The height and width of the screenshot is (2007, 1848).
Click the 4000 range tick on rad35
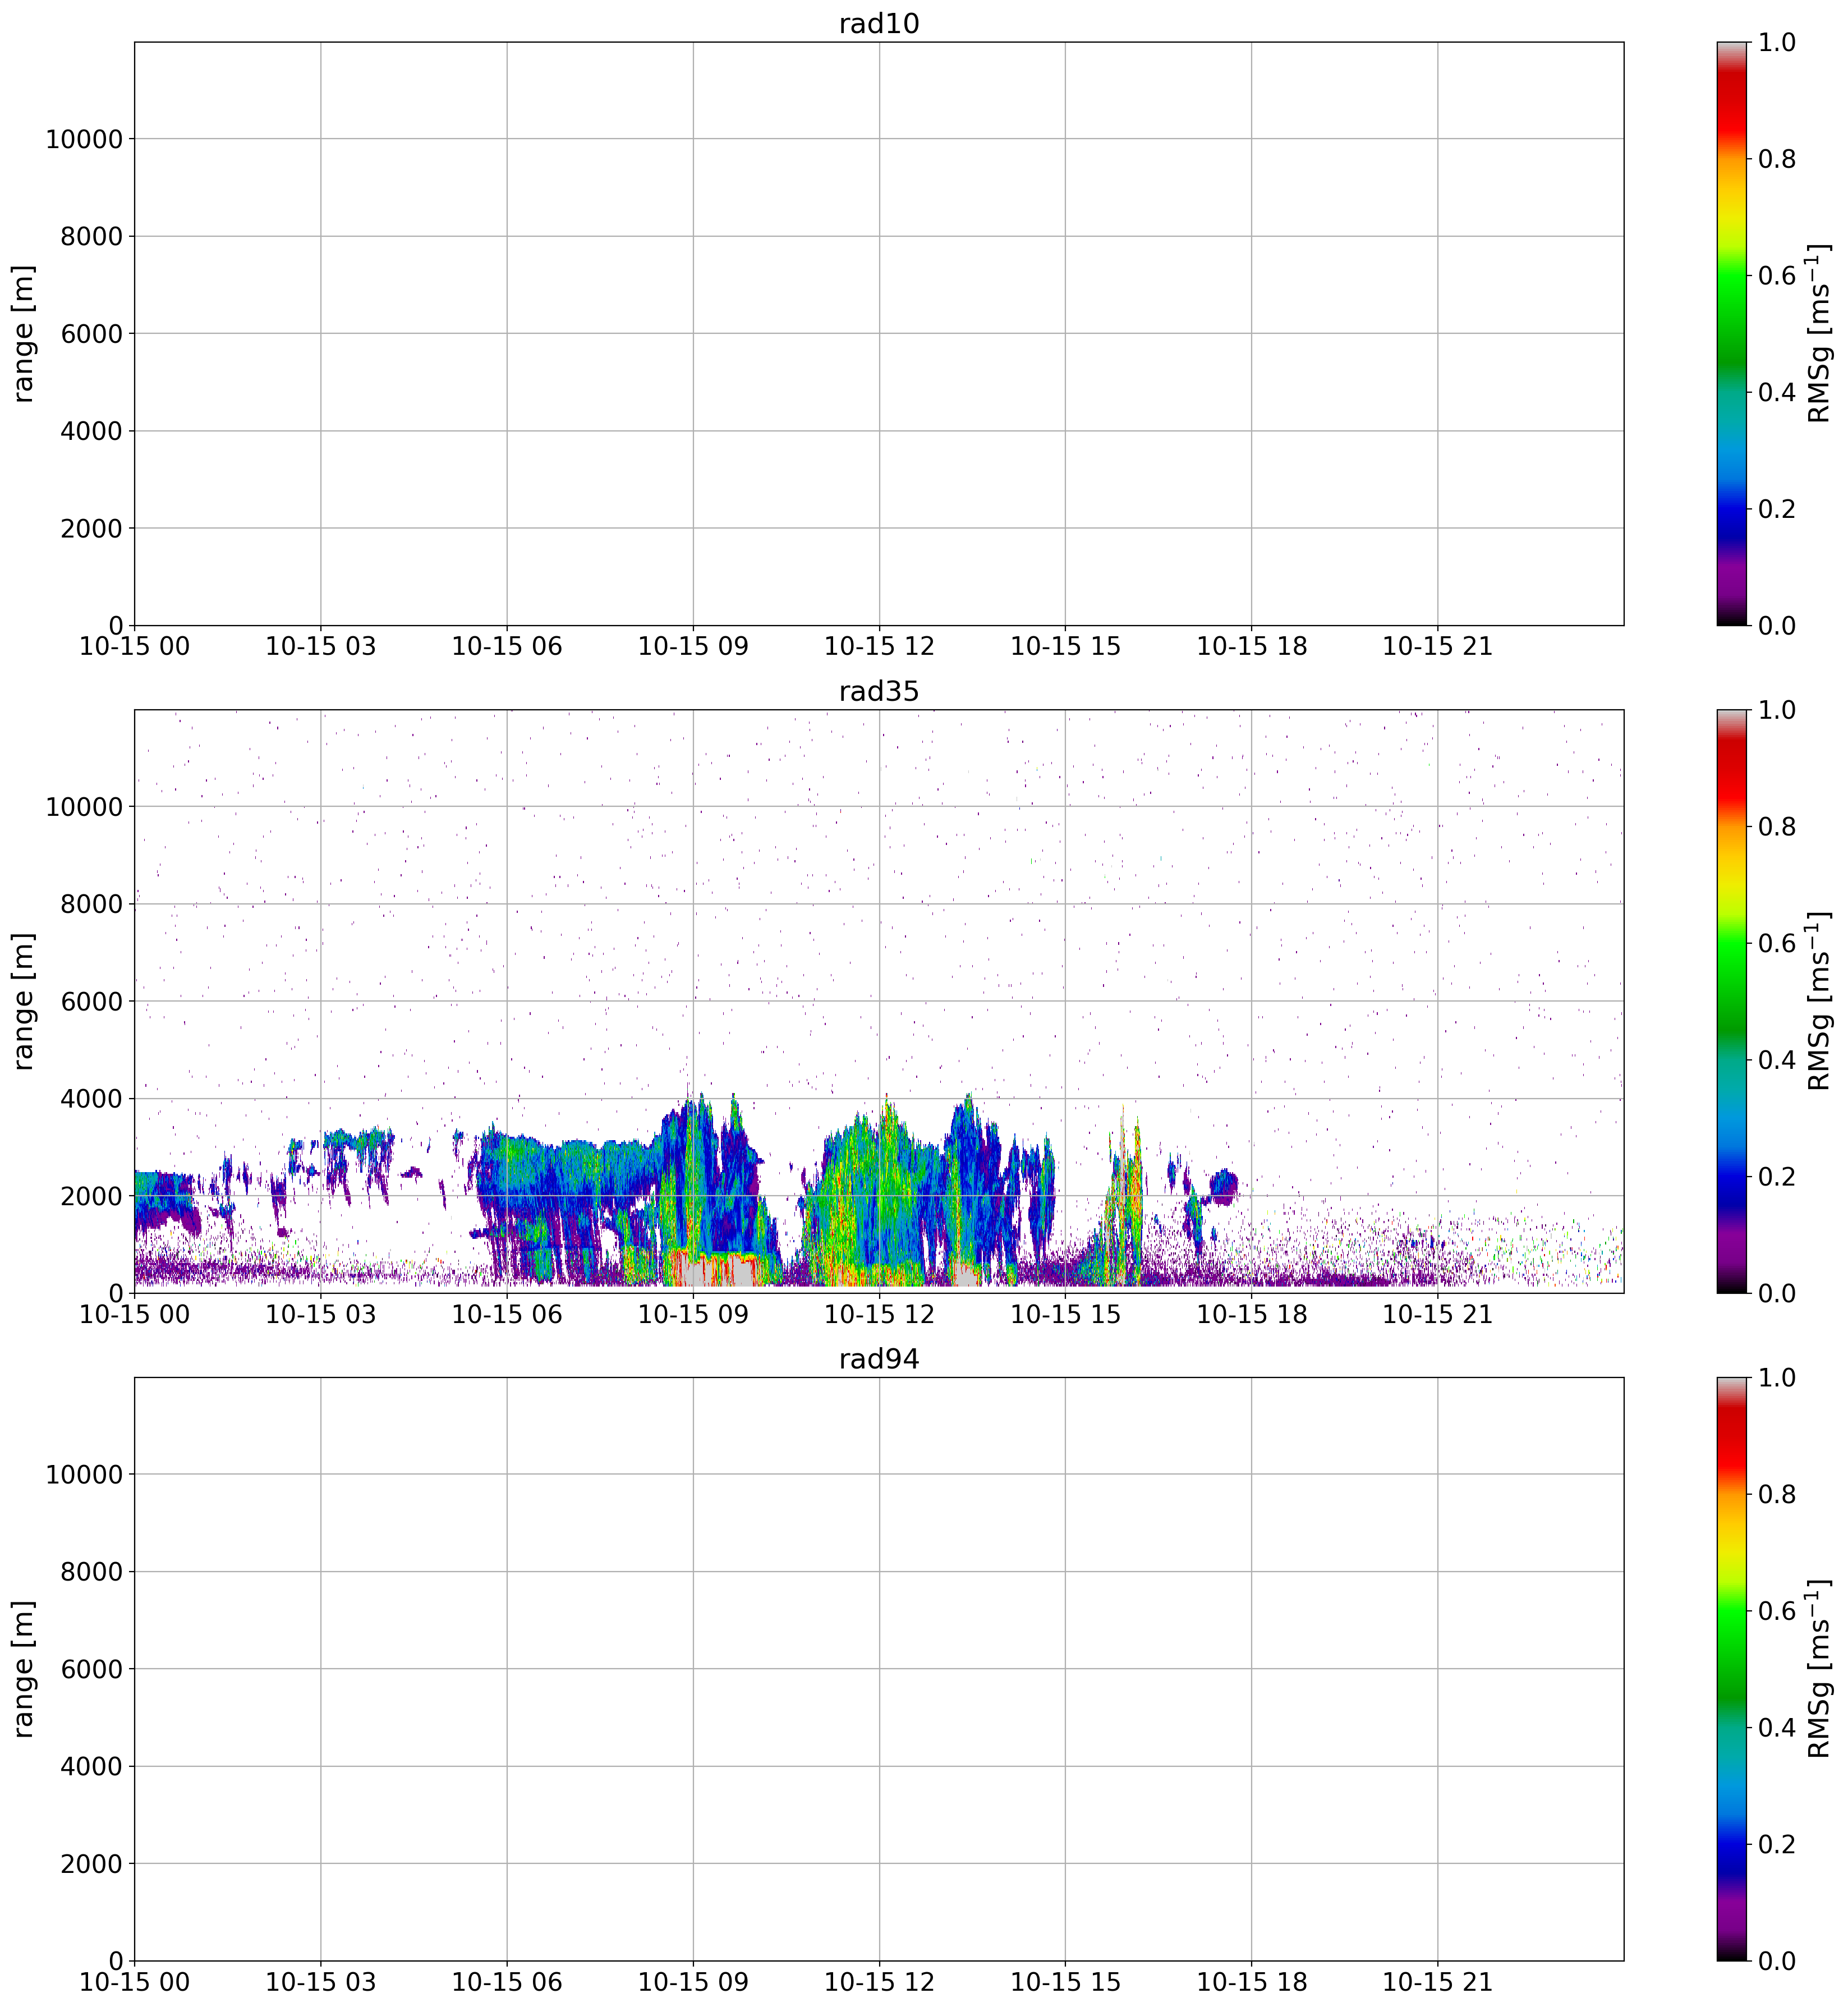point(91,1099)
